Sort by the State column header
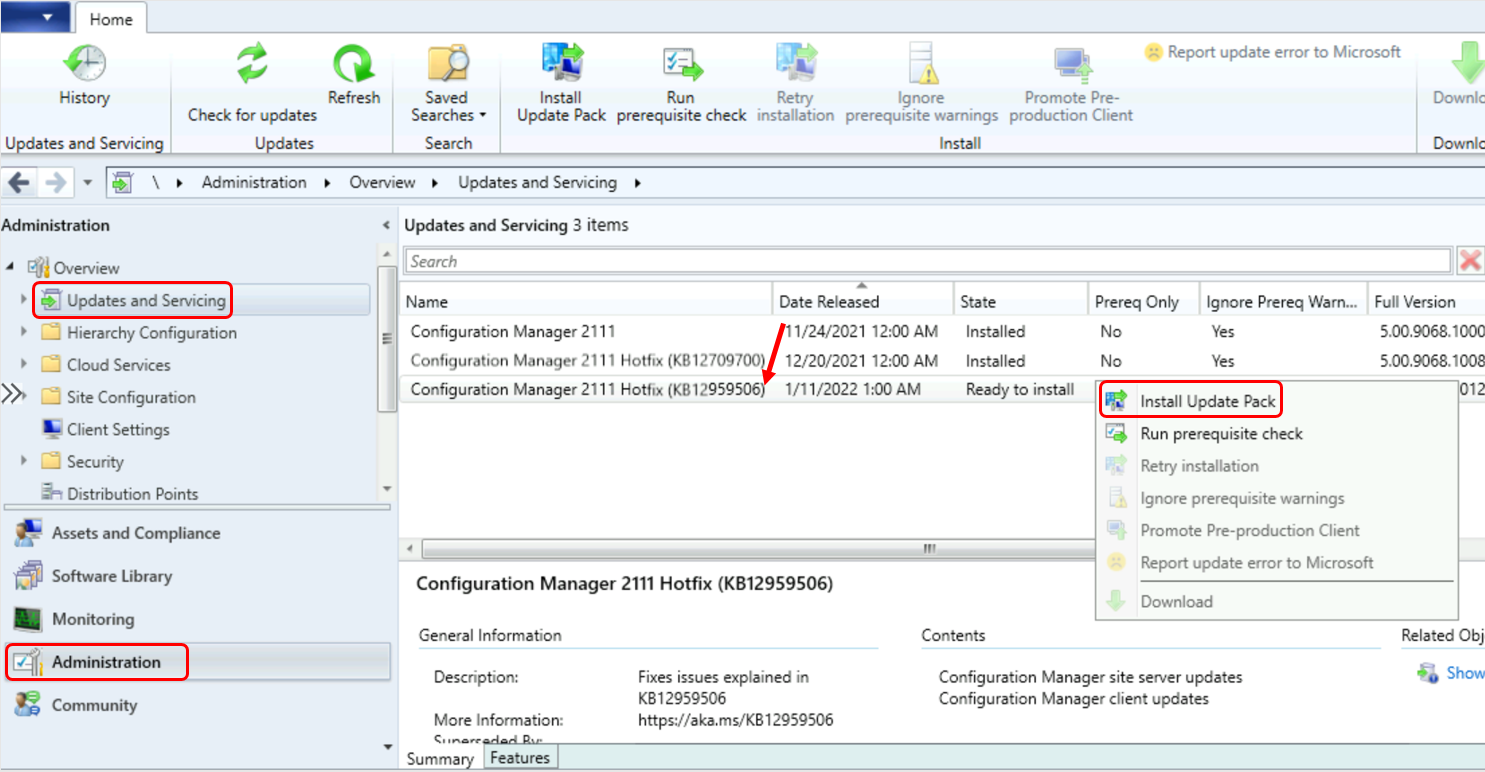The image size is (1485, 772). pyautogui.click(x=1021, y=301)
